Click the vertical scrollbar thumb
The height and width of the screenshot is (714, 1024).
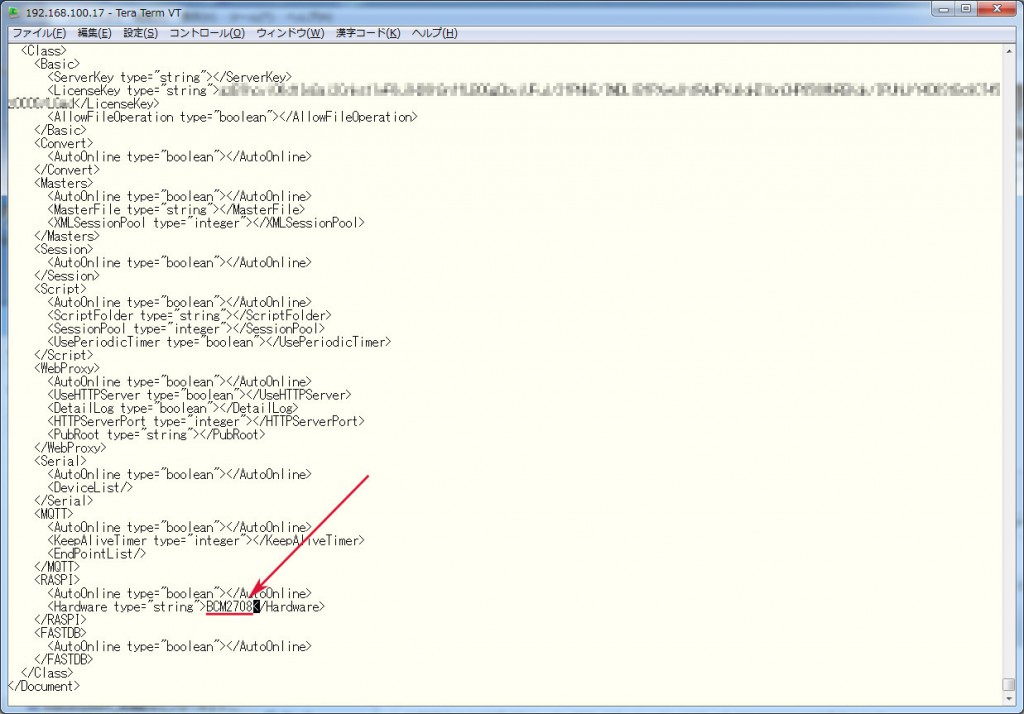[1009, 684]
